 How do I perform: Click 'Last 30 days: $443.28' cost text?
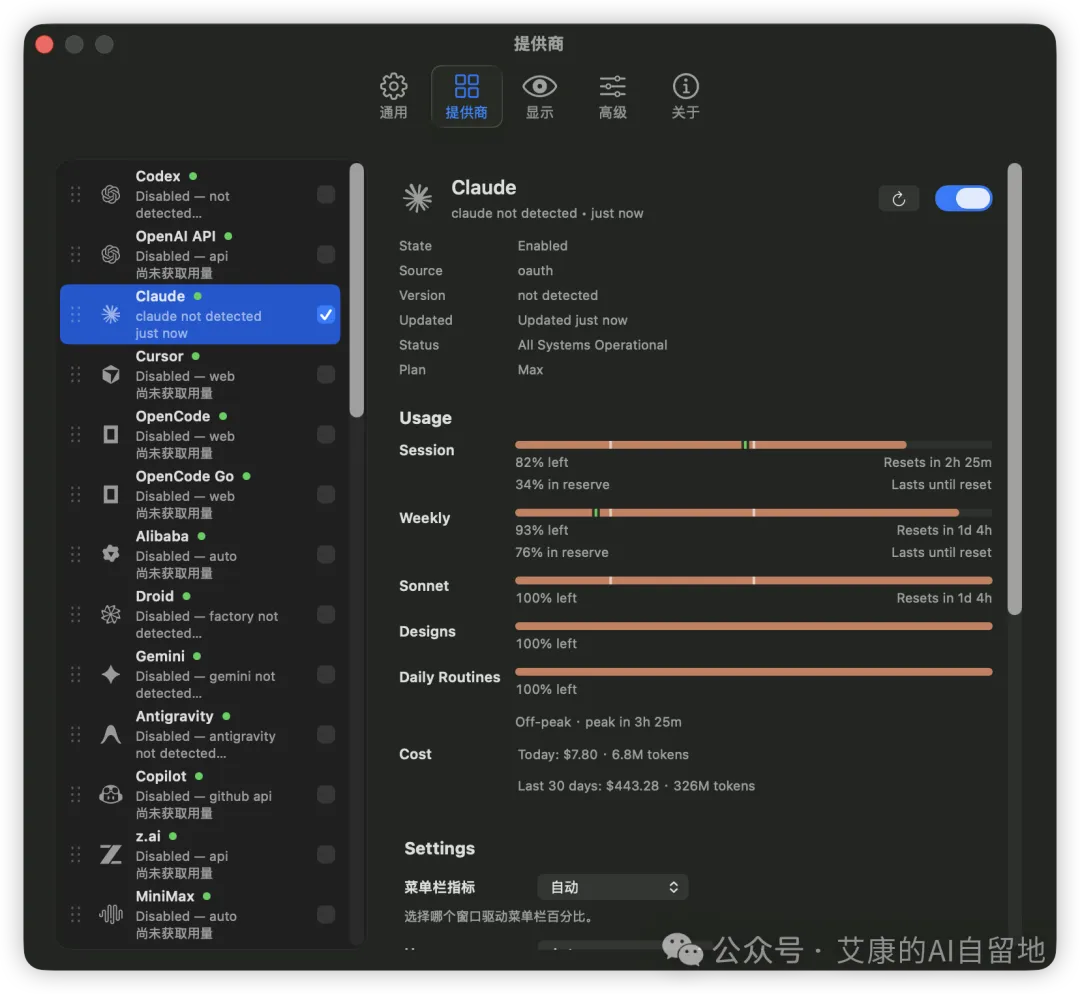[x=588, y=786]
